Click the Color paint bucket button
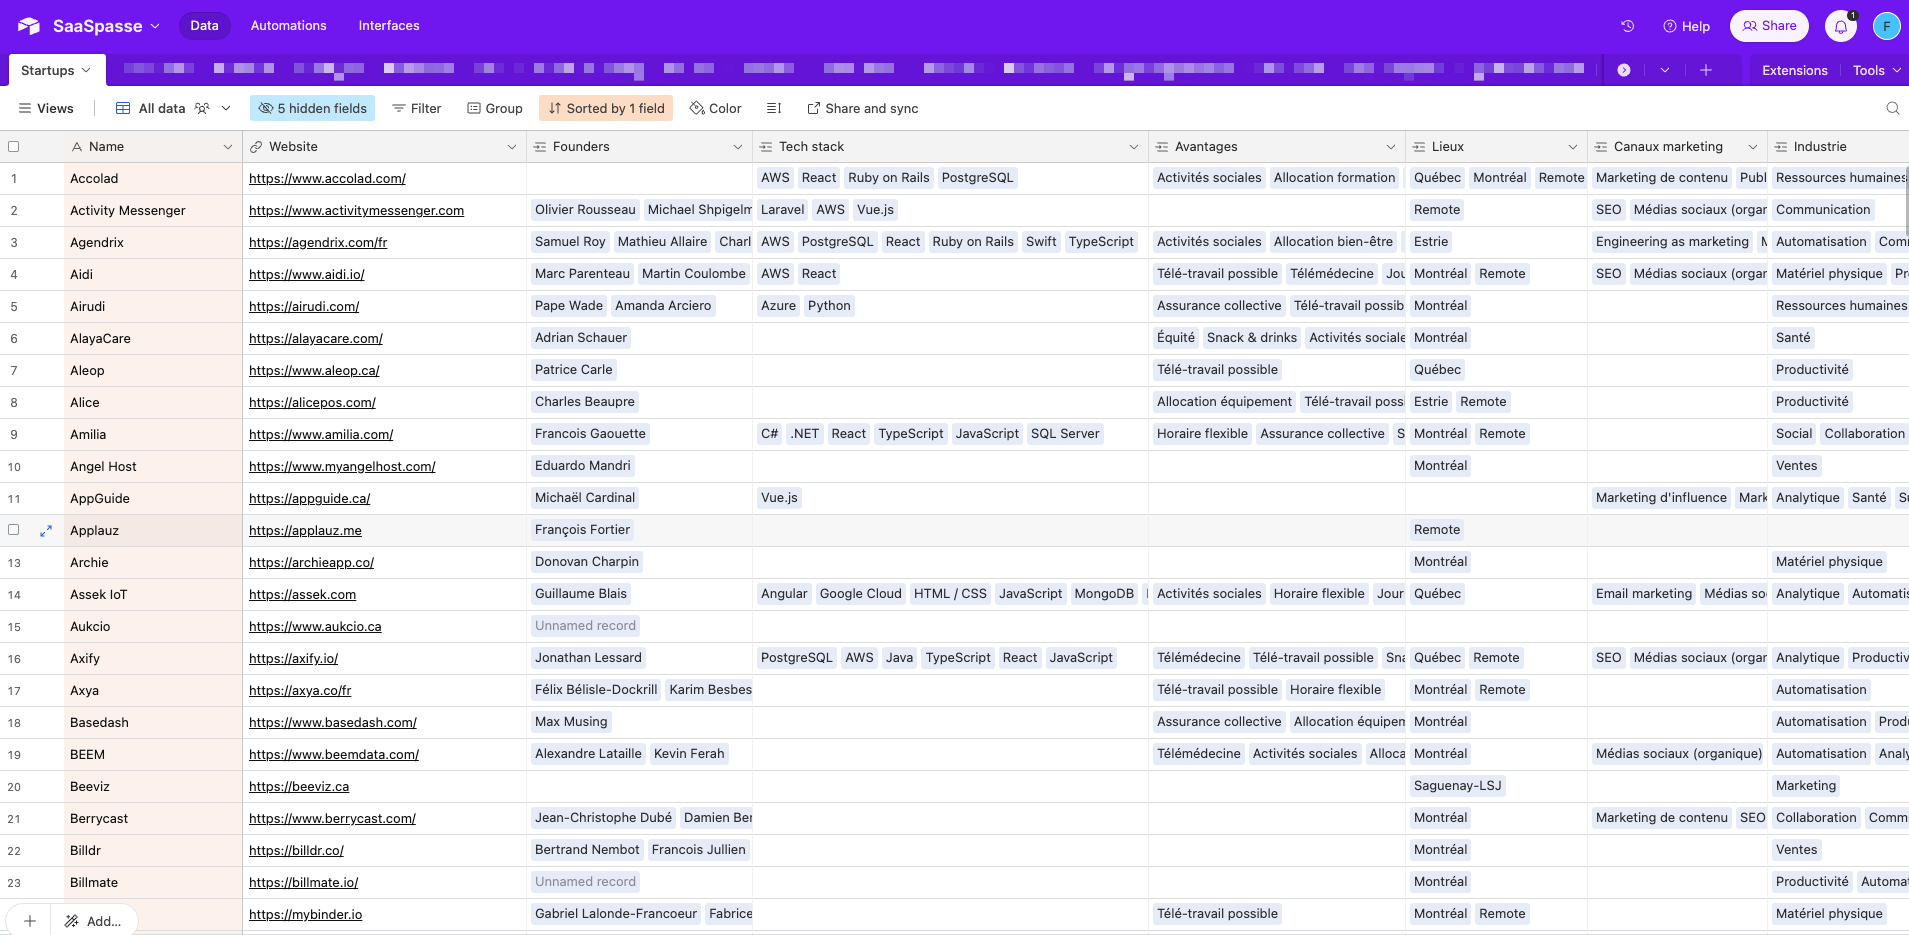The height and width of the screenshot is (935, 1909). point(715,108)
